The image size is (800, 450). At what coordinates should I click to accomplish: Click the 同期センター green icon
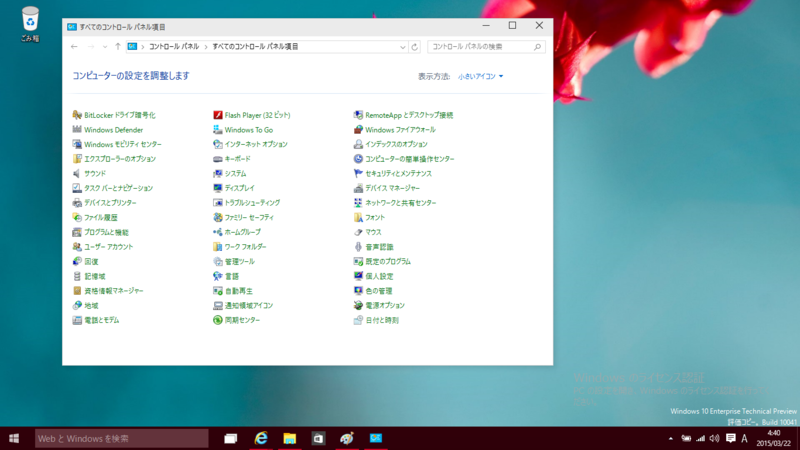coord(218,320)
